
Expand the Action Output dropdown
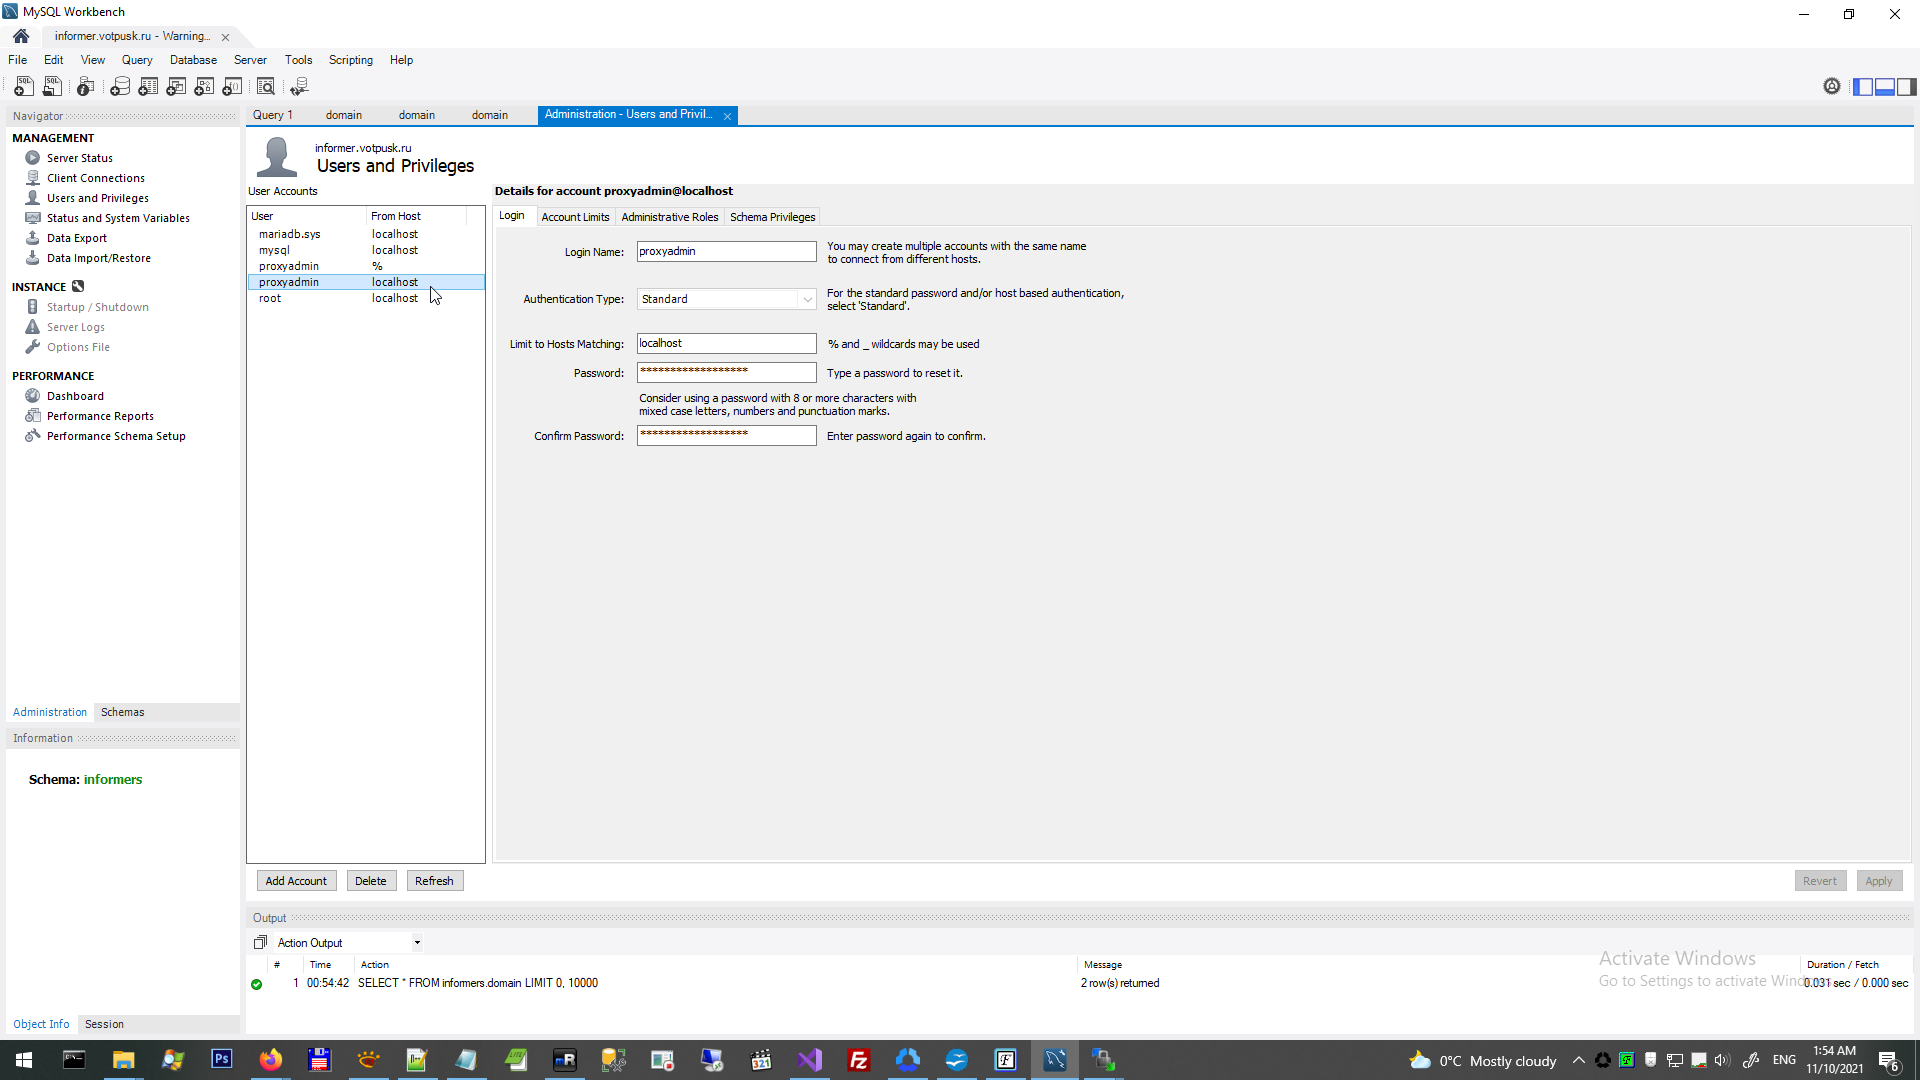pos(417,943)
